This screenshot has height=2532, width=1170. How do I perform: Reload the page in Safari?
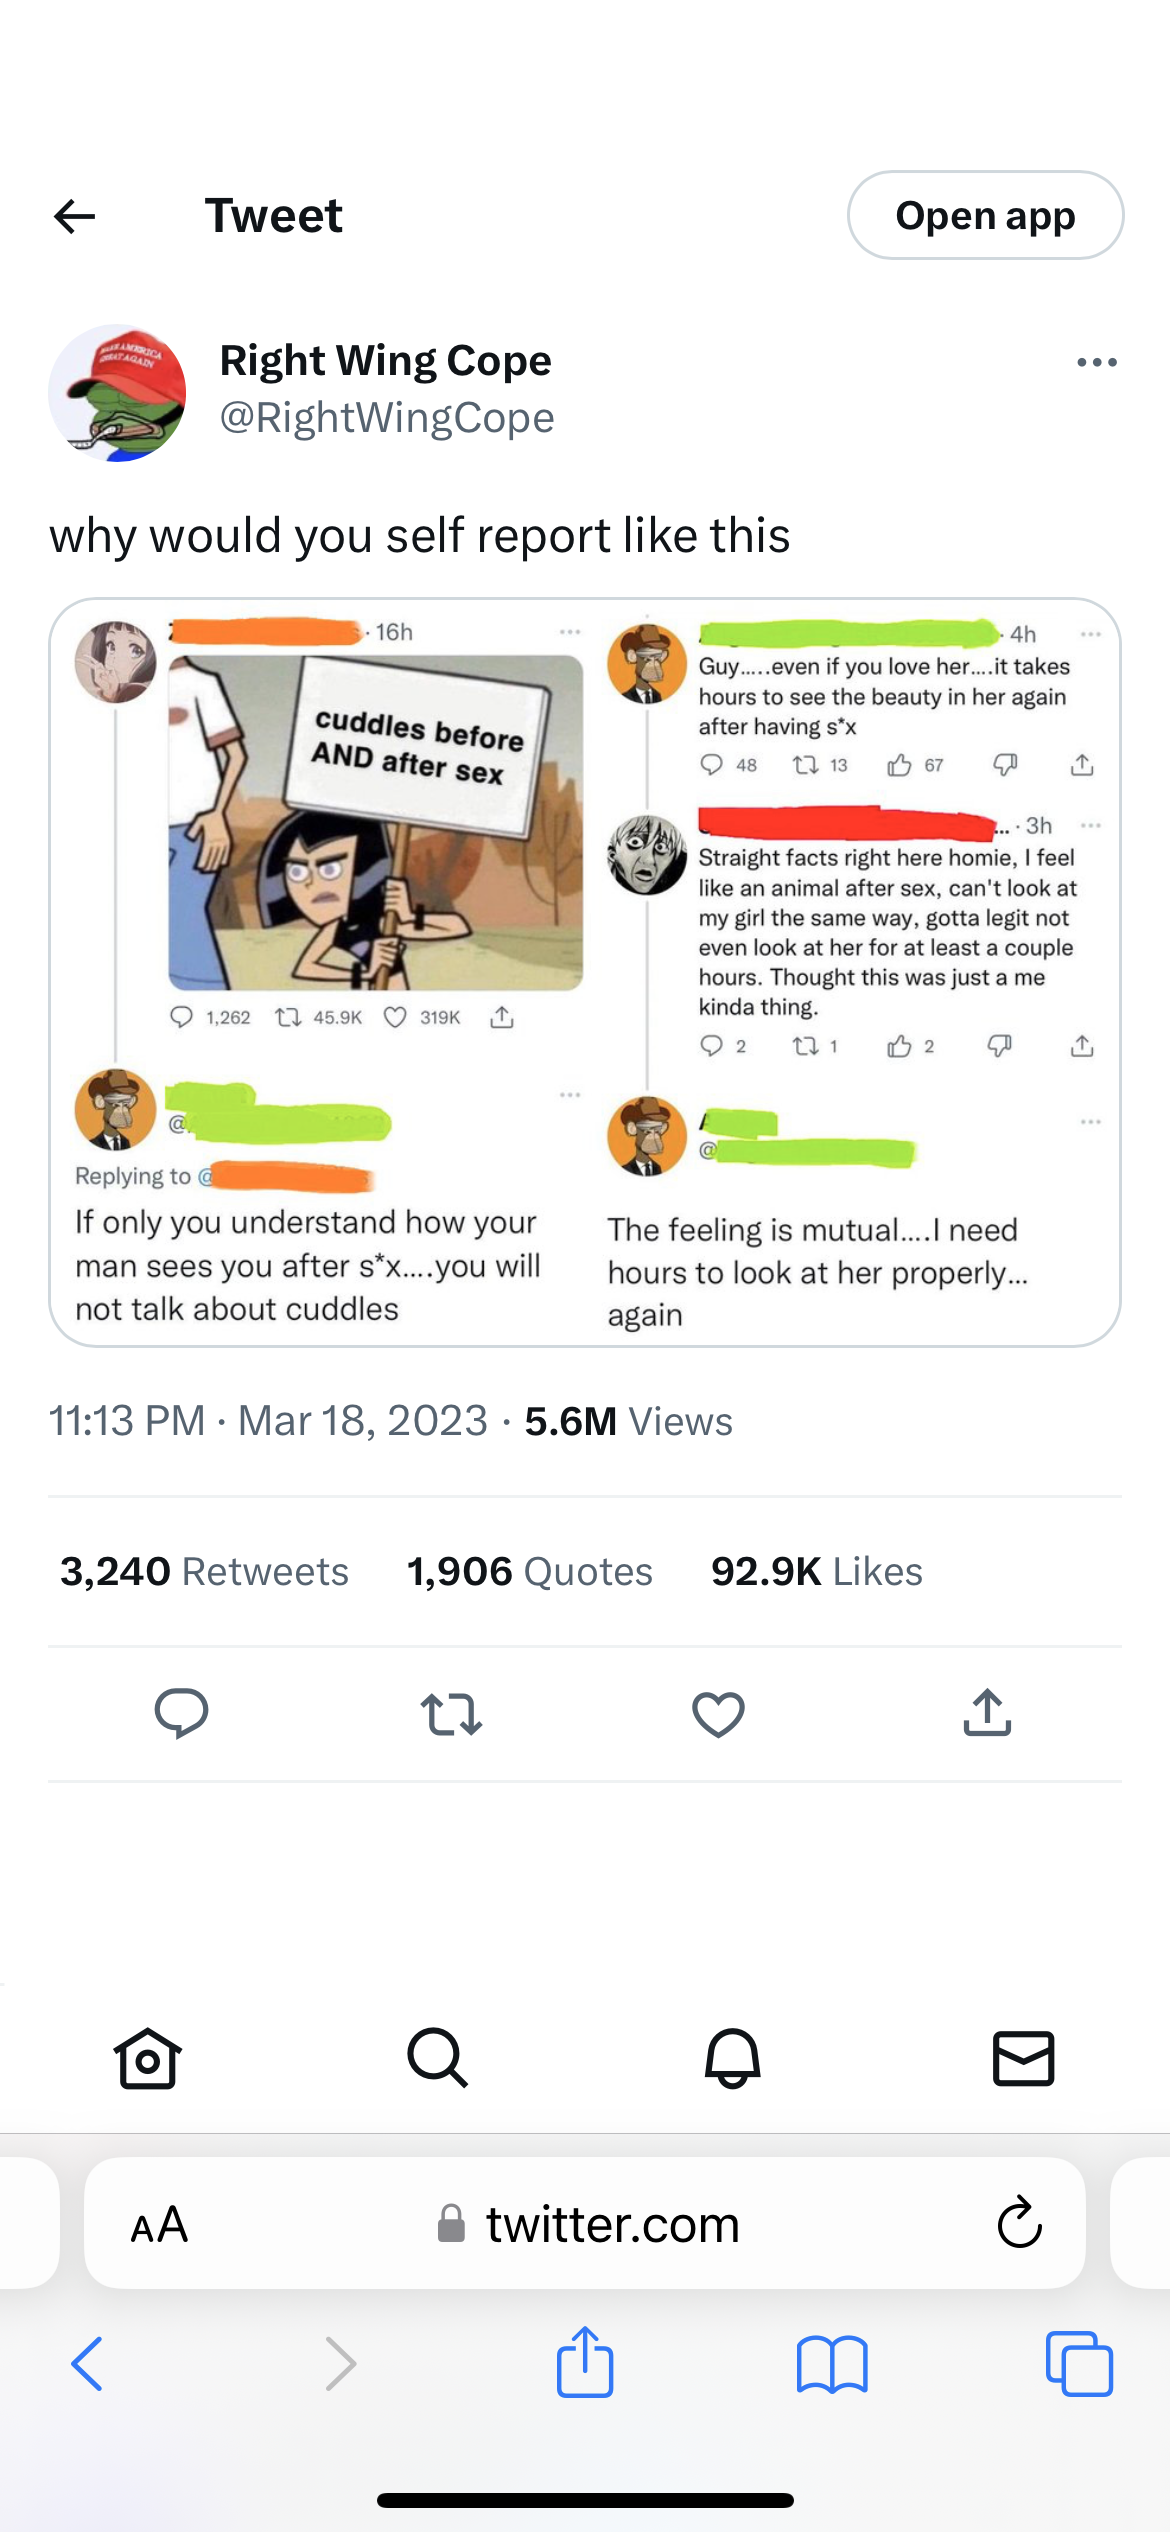1019,2223
